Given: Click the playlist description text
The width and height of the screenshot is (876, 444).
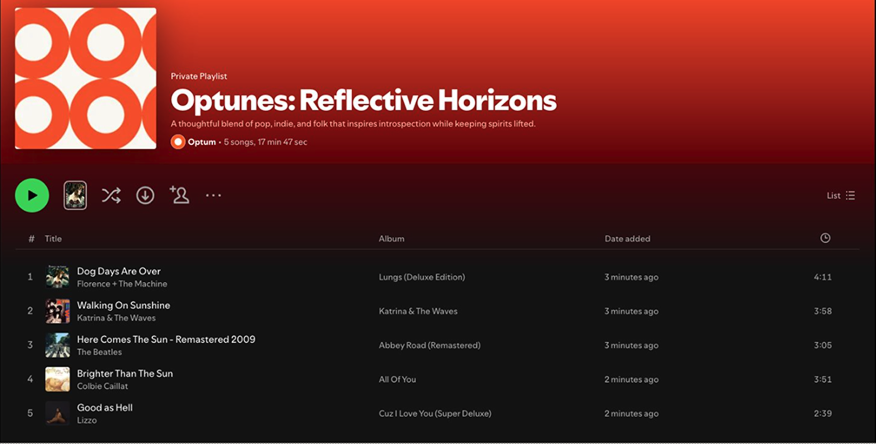Looking at the screenshot, I should click(x=353, y=124).
